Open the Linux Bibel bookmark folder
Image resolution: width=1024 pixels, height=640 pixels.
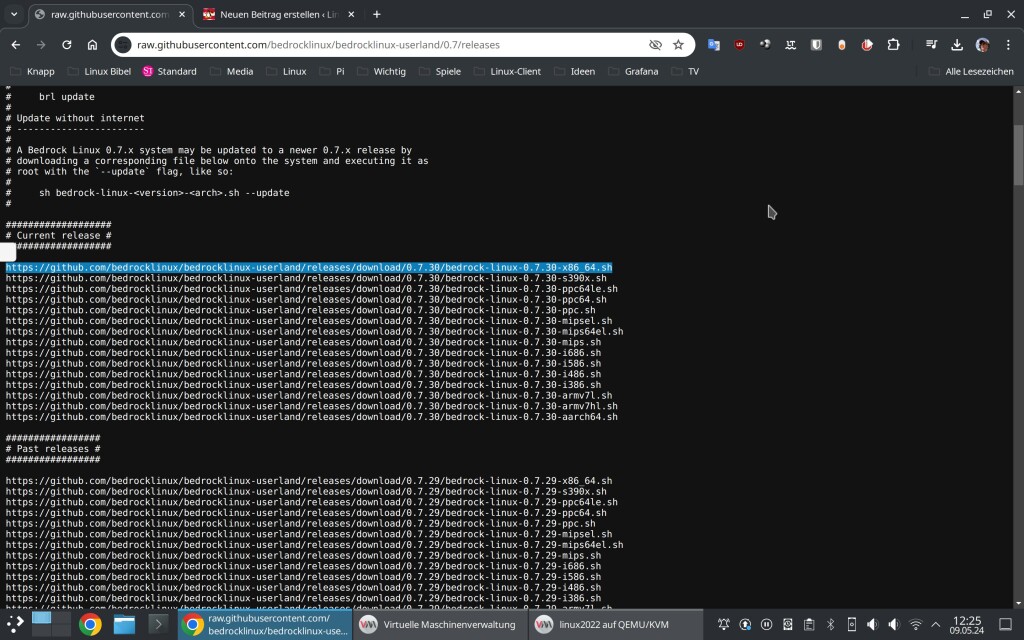coord(99,71)
